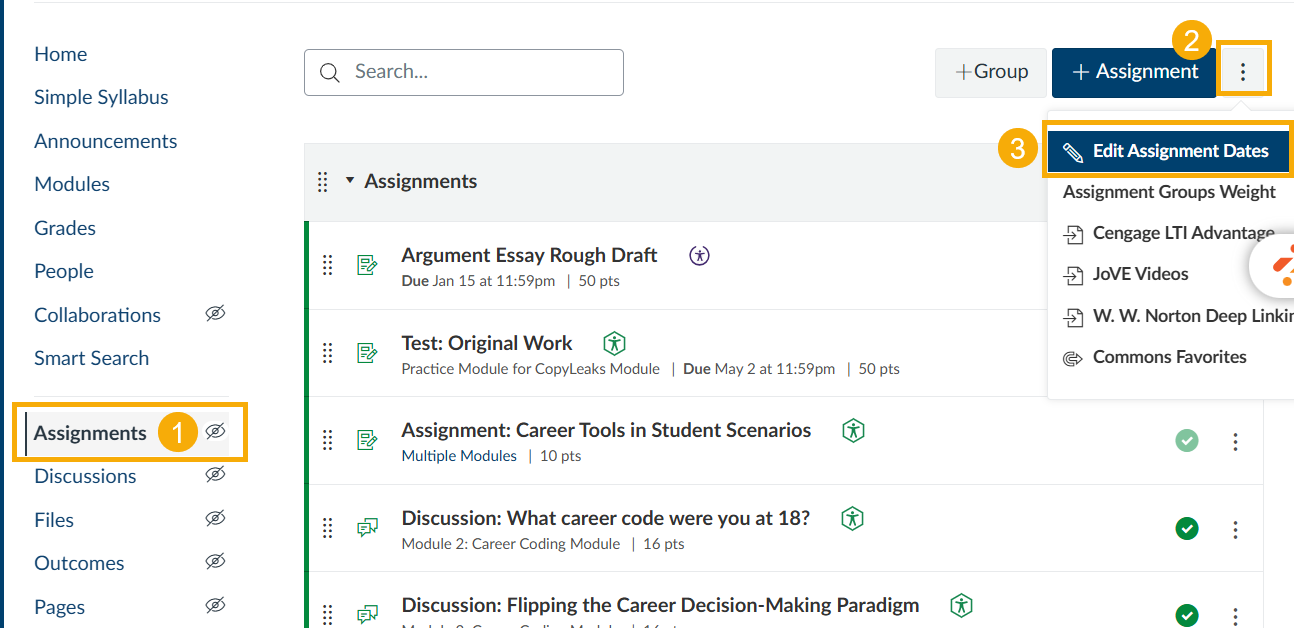Choose Edit Assignment Dates
Viewport: 1294px width, 628px height.
pos(1169,151)
